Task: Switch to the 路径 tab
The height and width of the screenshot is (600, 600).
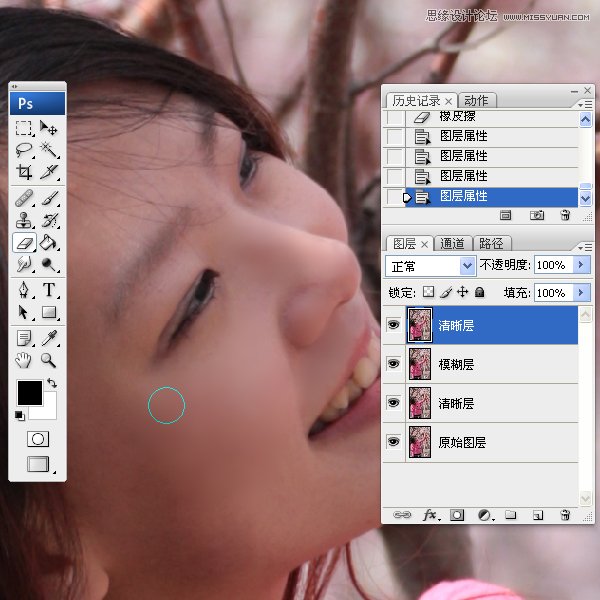Action: pos(491,243)
